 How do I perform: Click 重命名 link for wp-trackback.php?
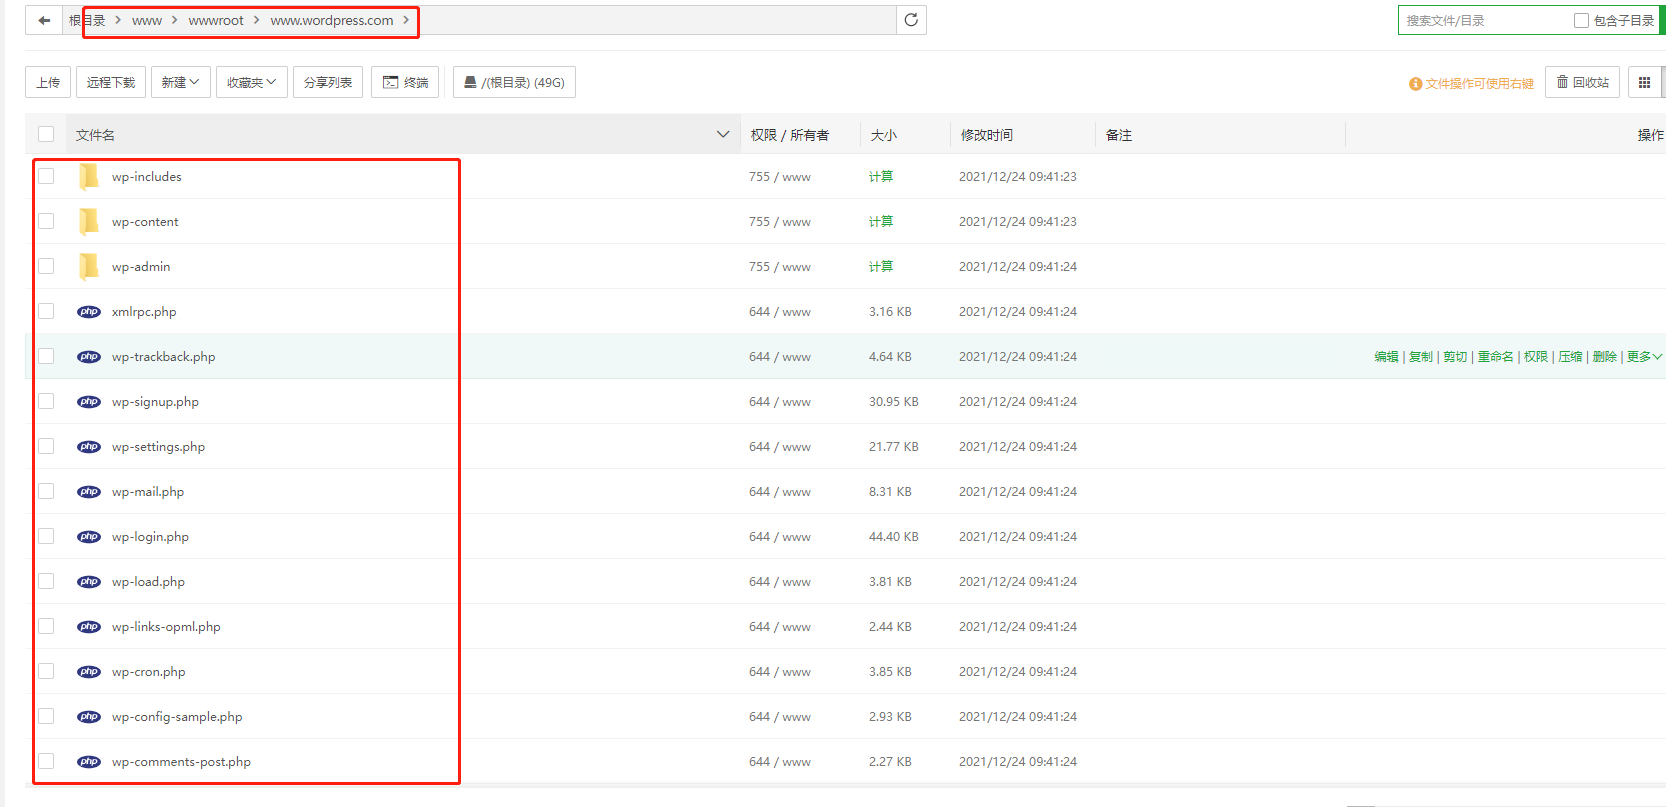click(1496, 356)
